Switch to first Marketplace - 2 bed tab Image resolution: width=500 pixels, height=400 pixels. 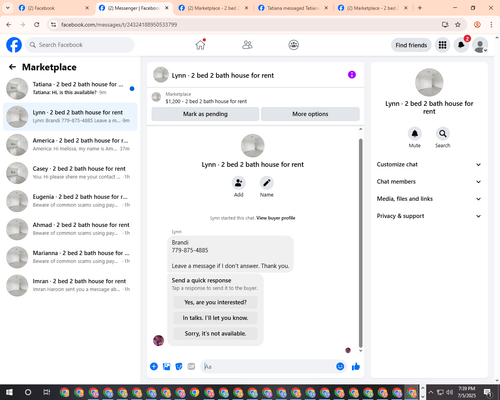pos(213,8)
